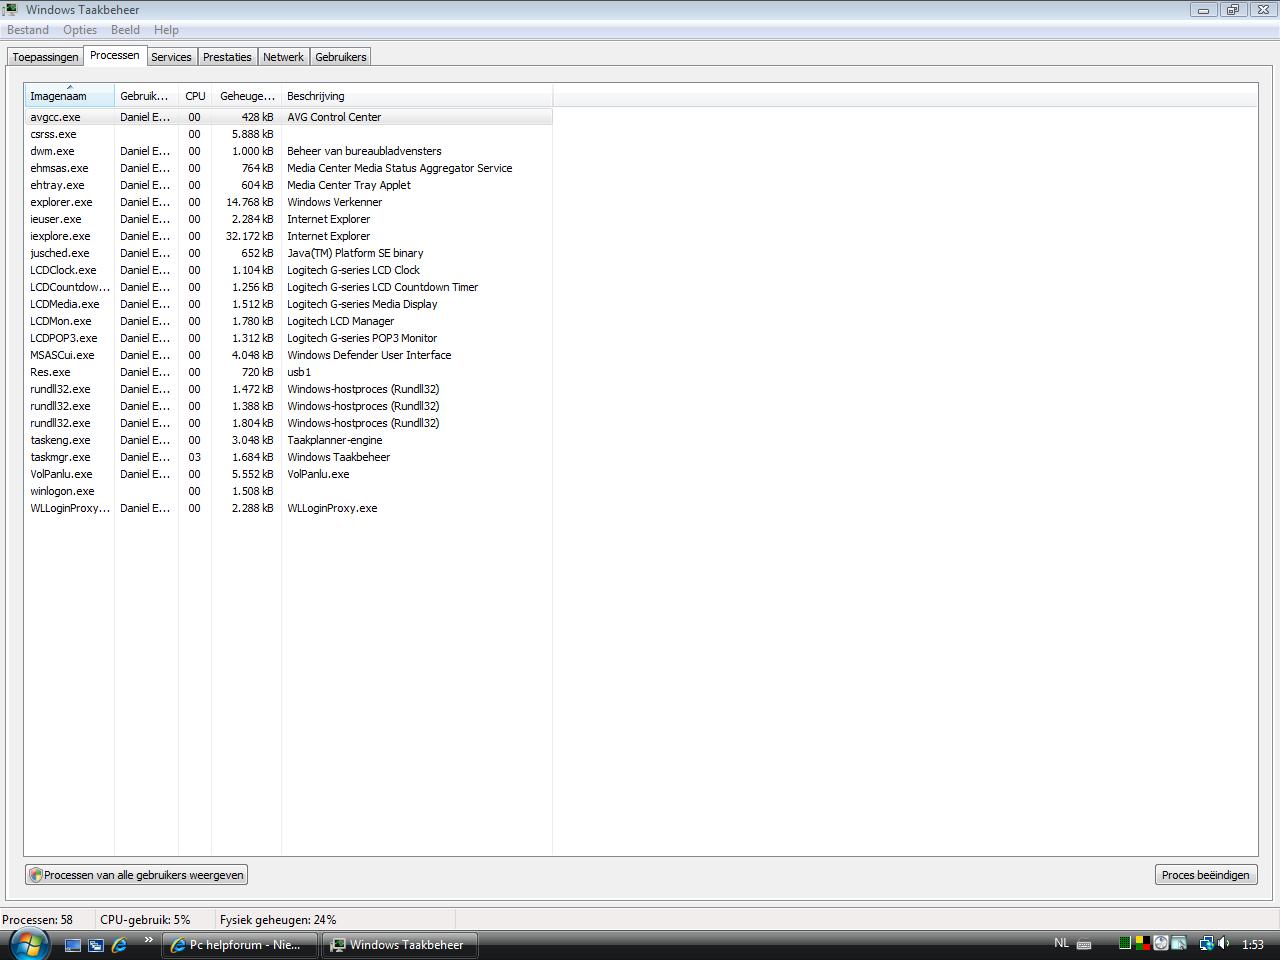
Task: Select the taskeng.exe process row
Action: tap(289, 440)
